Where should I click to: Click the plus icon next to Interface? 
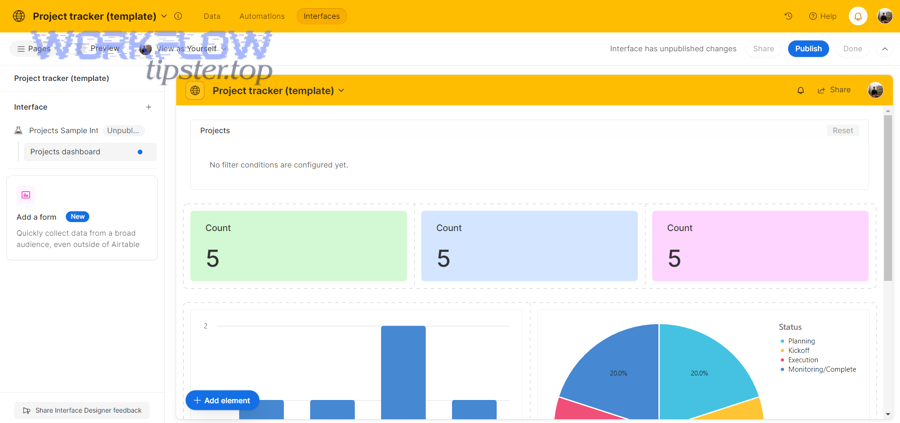(x=149, y=107)
